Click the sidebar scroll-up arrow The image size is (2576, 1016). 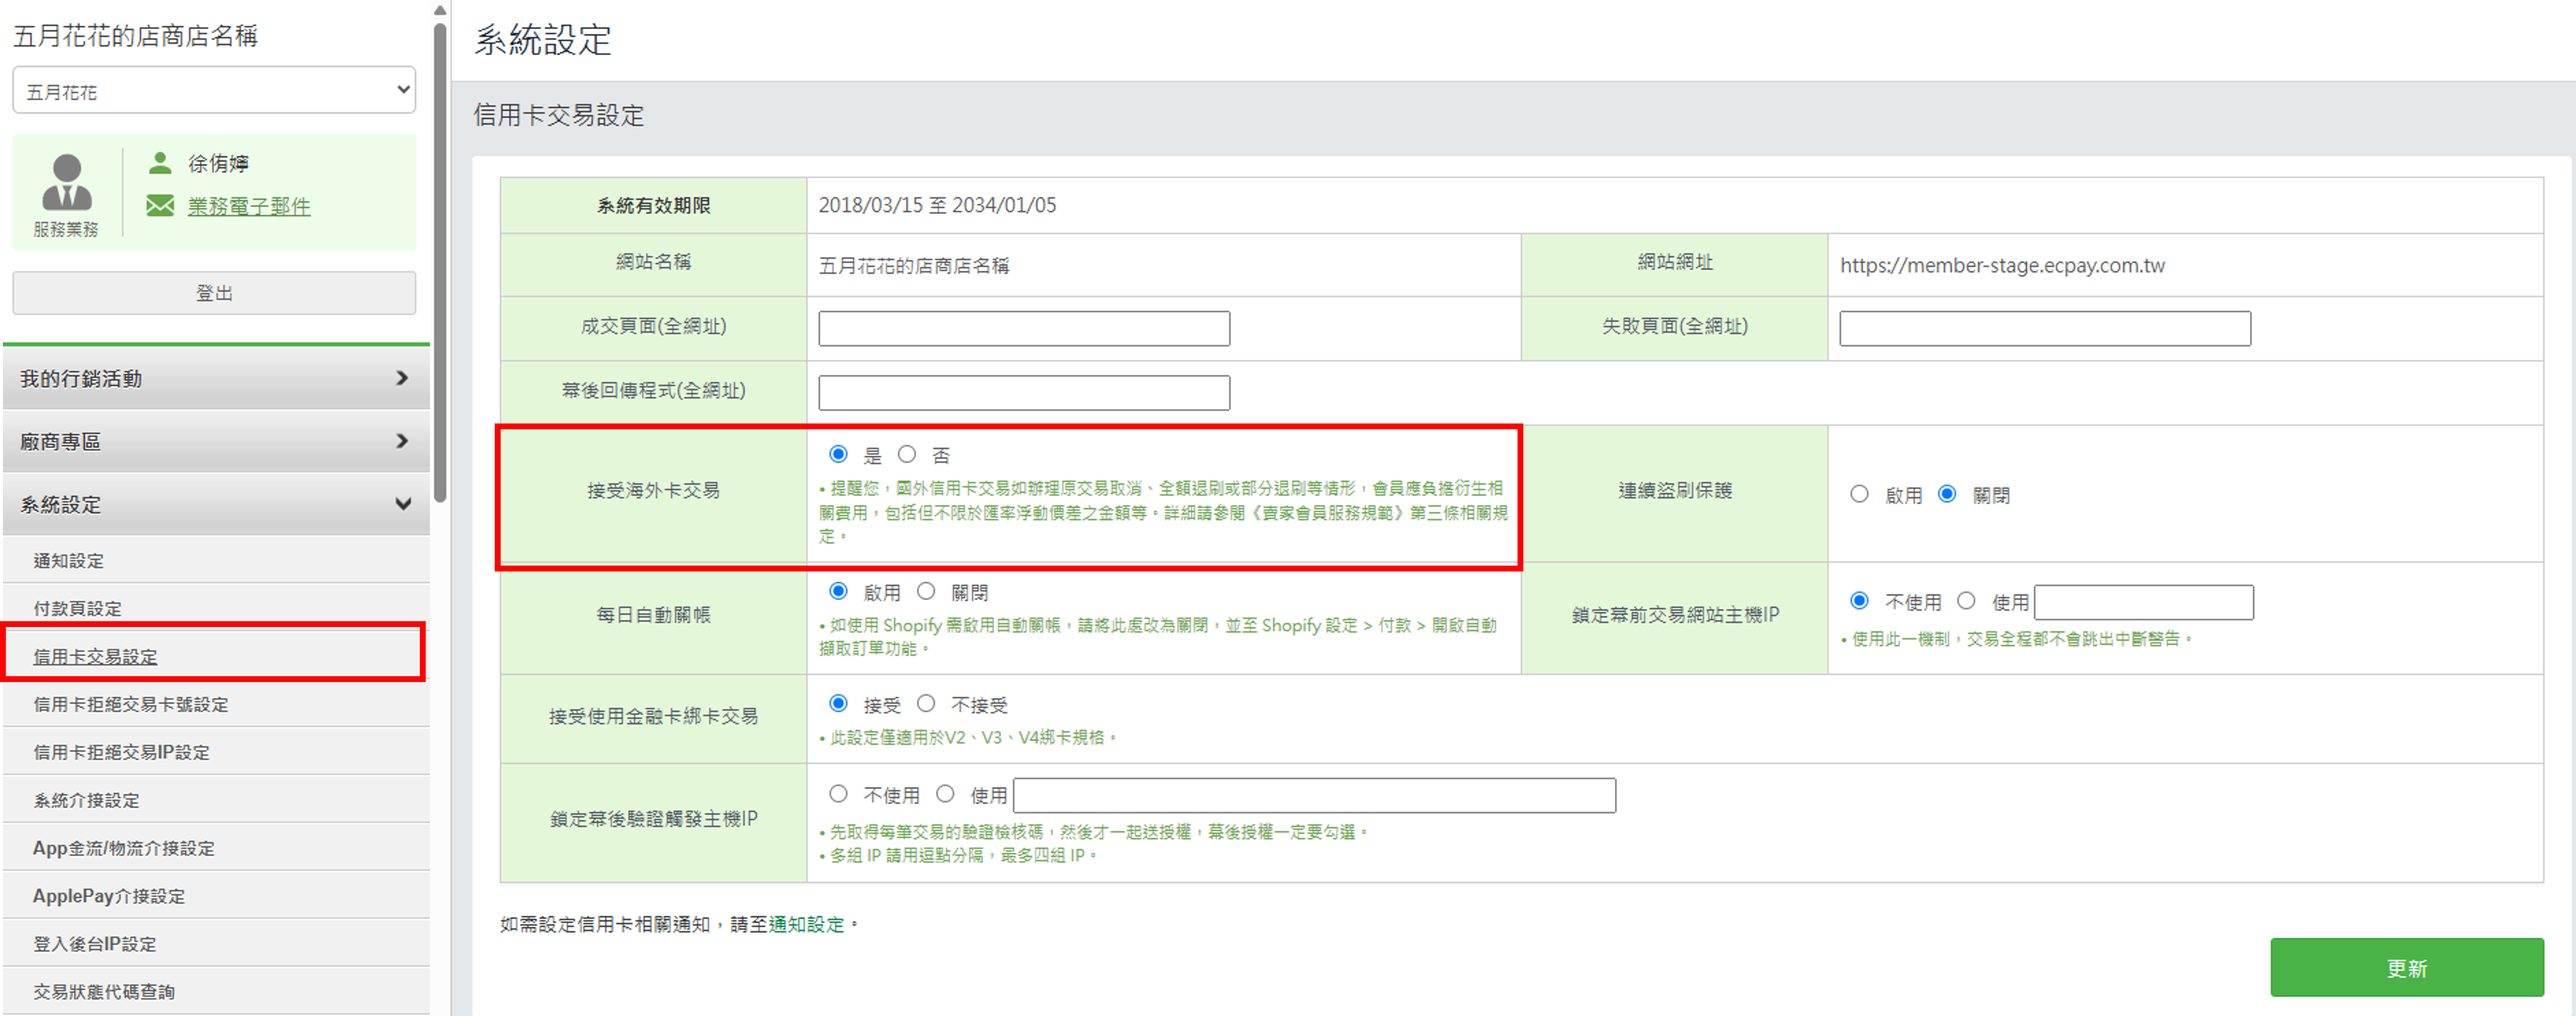click(440, 10)
